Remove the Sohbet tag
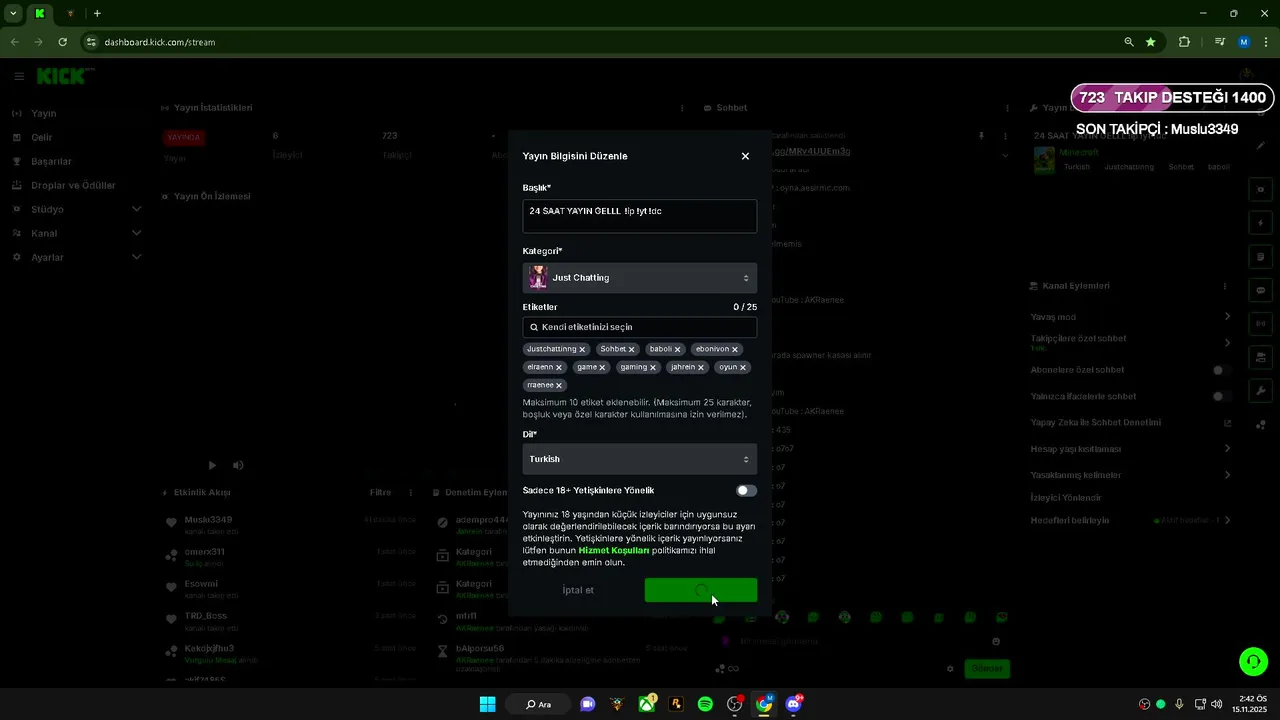1280x720 pixels. tap(632, 350)
